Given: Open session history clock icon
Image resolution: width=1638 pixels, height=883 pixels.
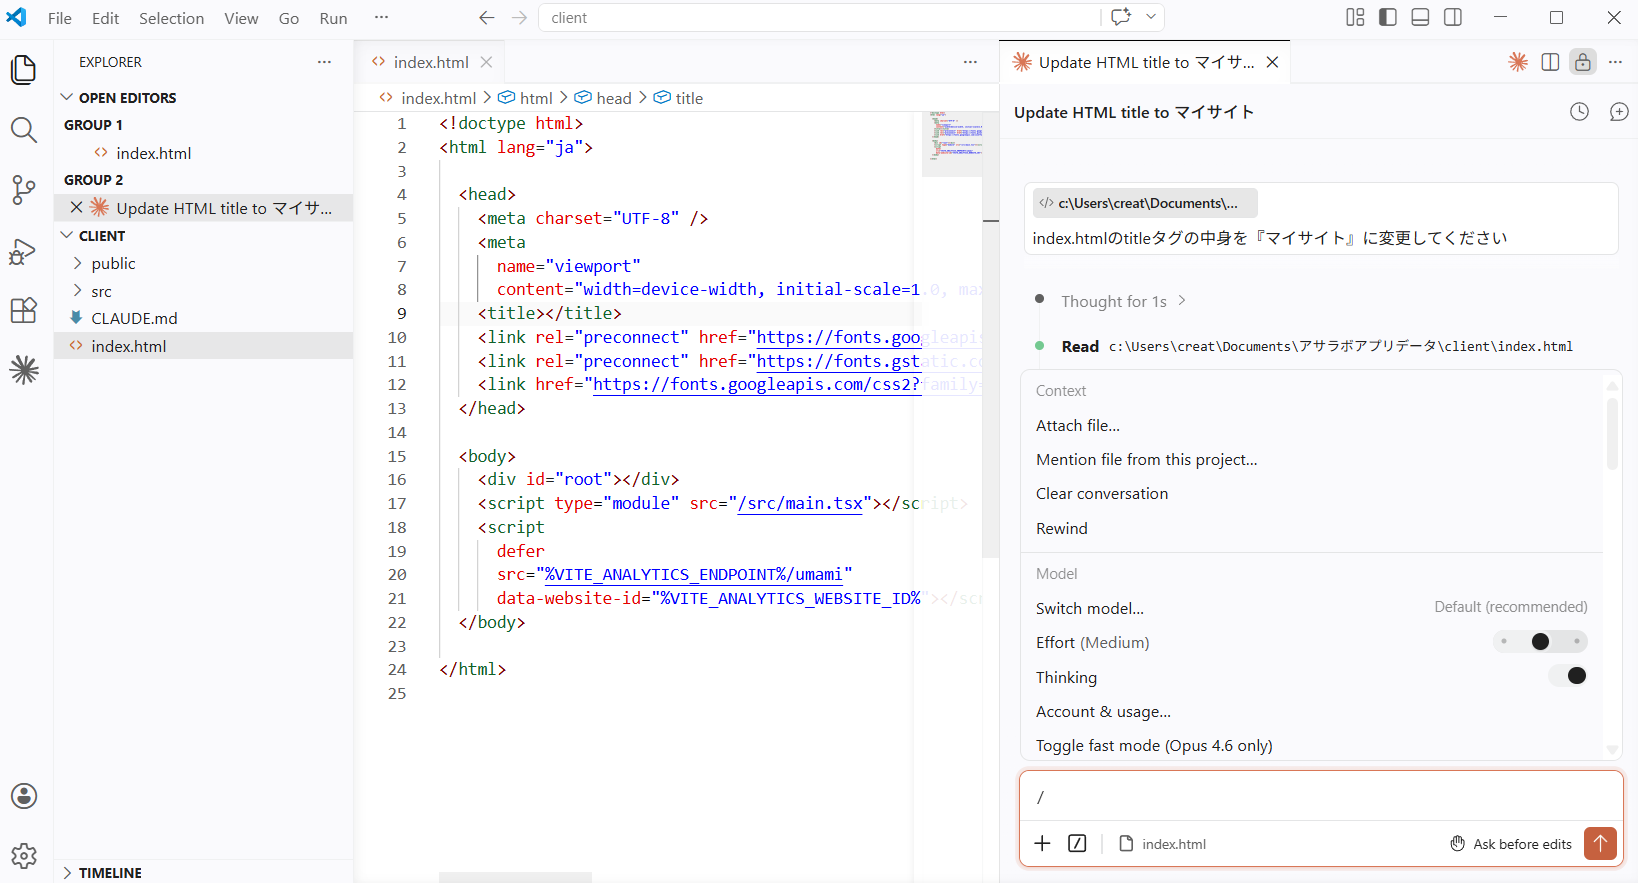Looking at the screenshot, I should (1579, 112).
